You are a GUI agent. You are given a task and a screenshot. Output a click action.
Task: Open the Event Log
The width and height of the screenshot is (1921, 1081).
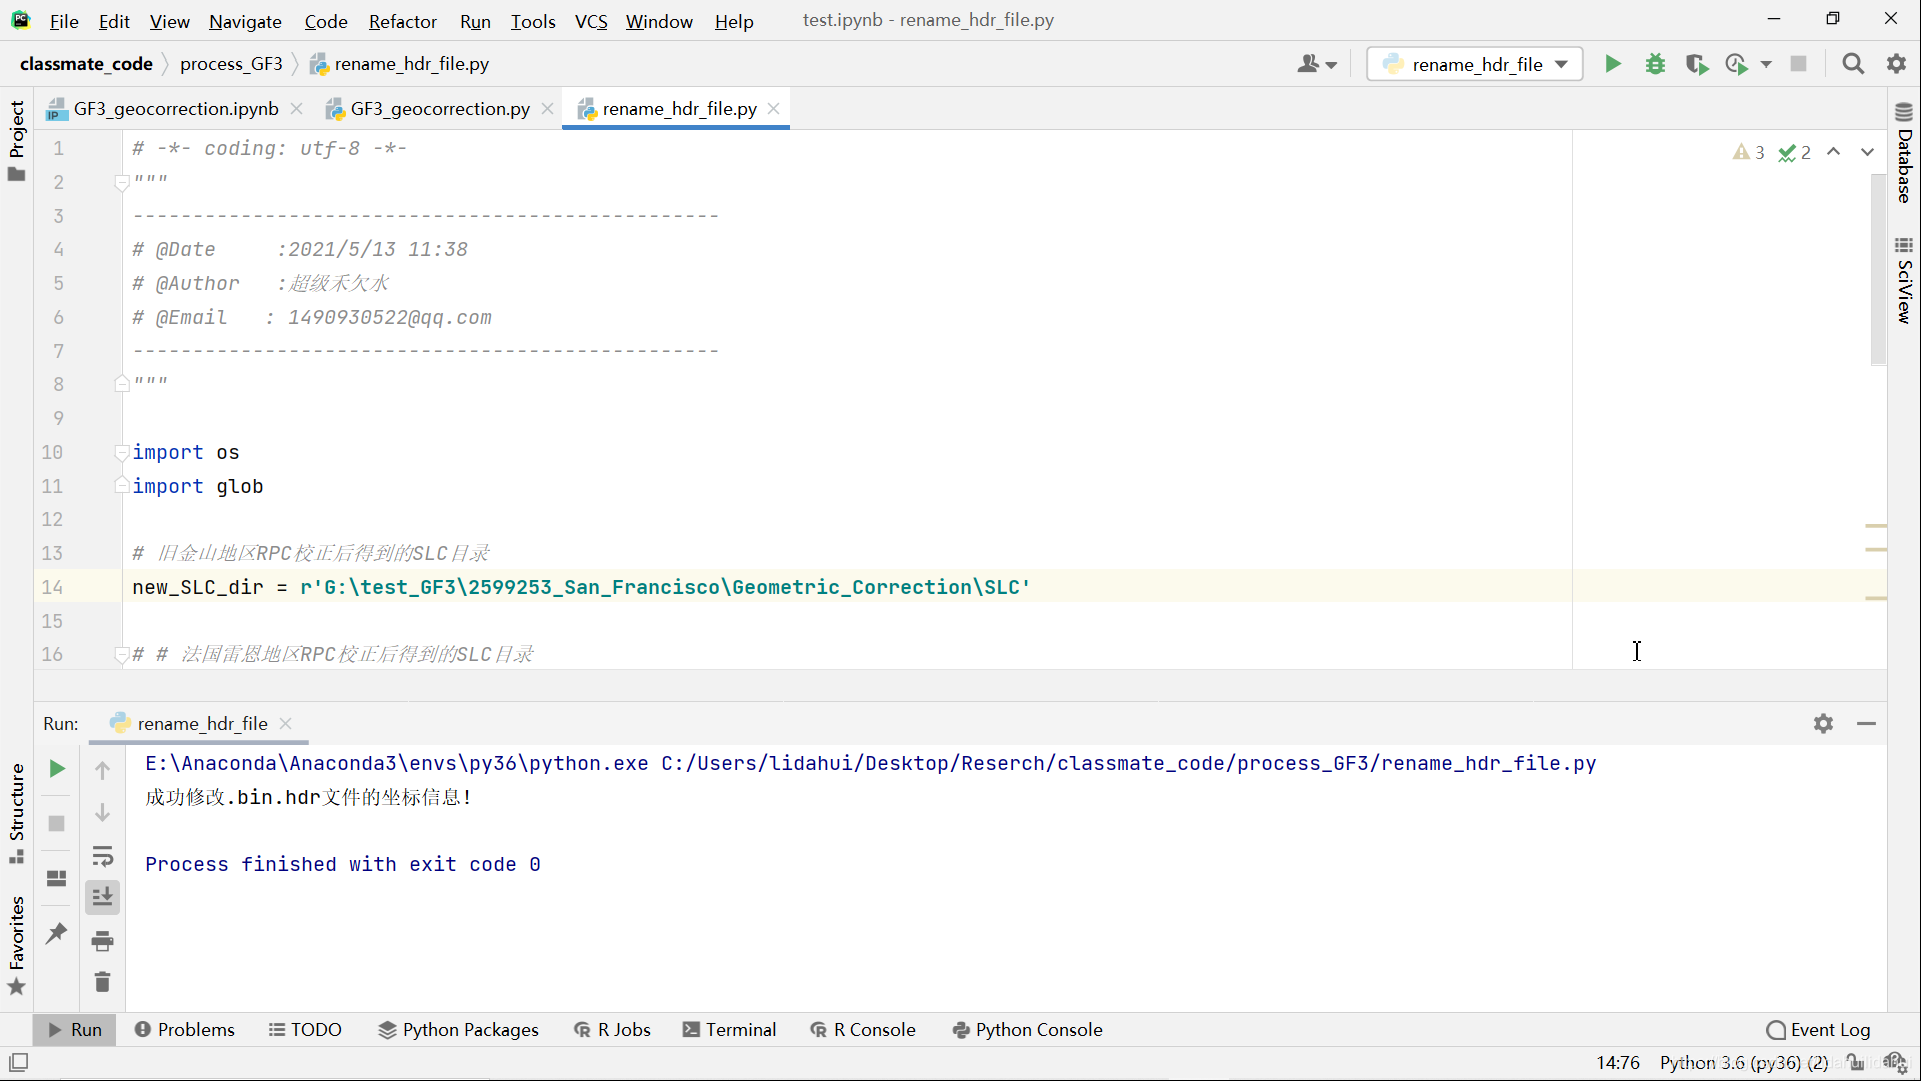[x=1818, y=1029]
